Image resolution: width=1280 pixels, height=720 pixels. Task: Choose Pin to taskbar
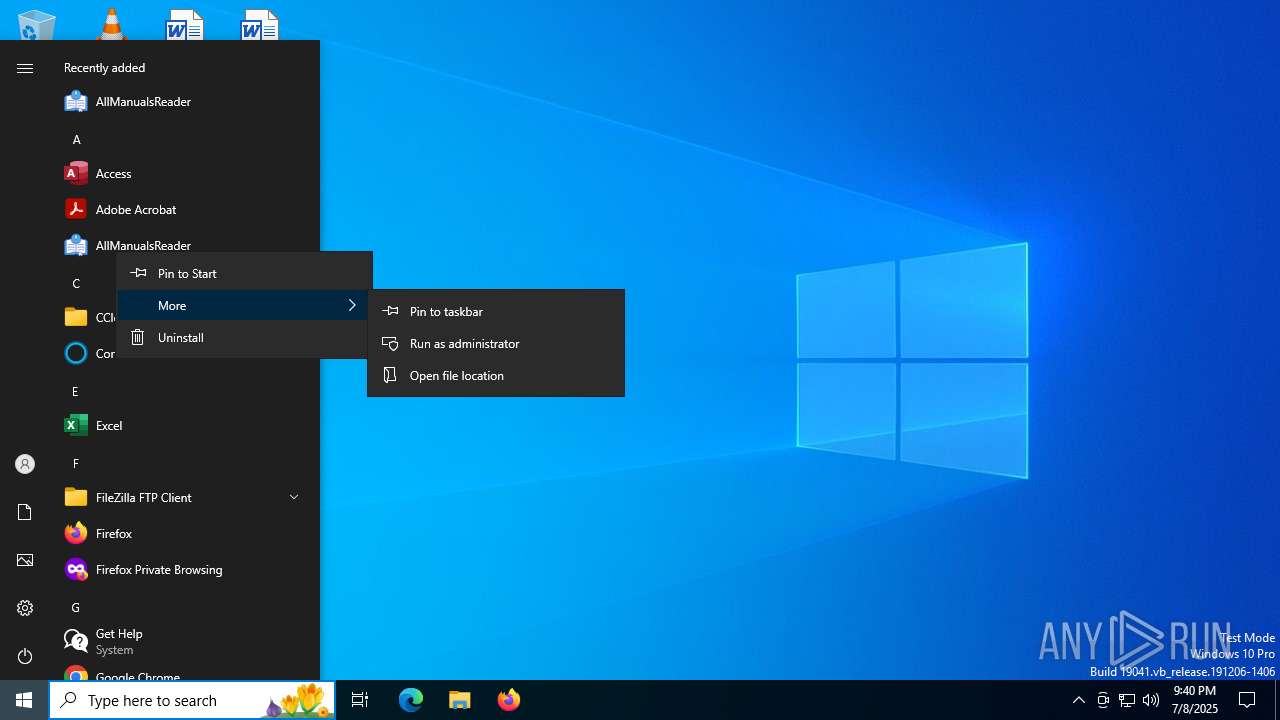tap(496, 312)
